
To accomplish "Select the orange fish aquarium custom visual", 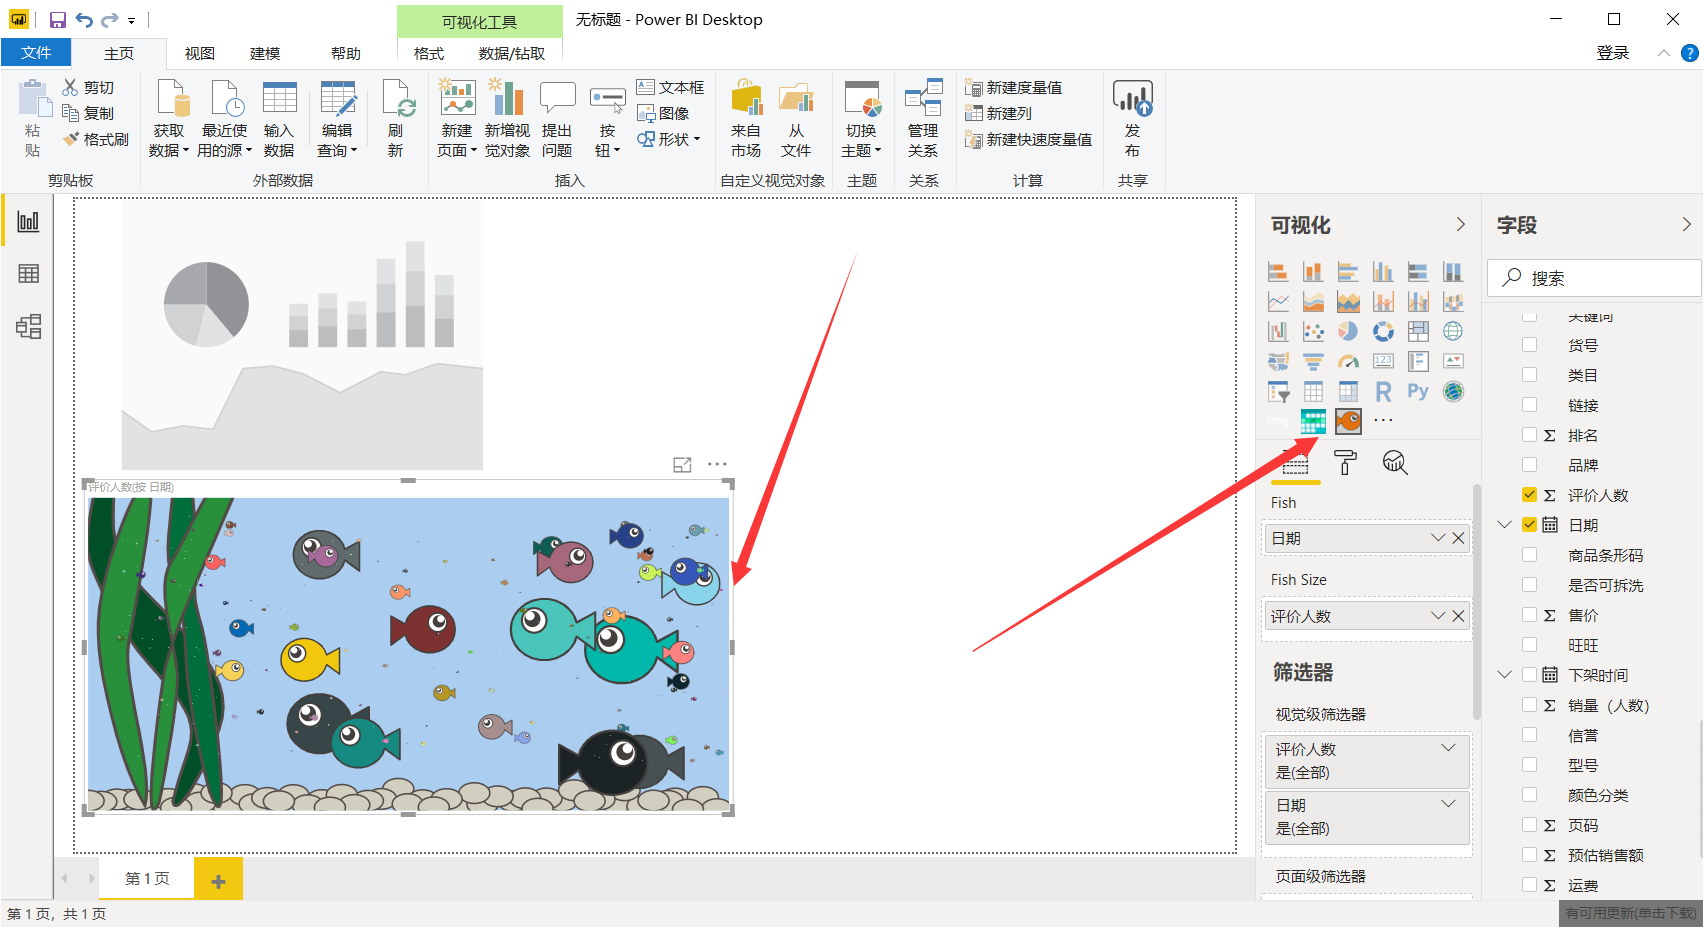I will [x=1348, y=421].
